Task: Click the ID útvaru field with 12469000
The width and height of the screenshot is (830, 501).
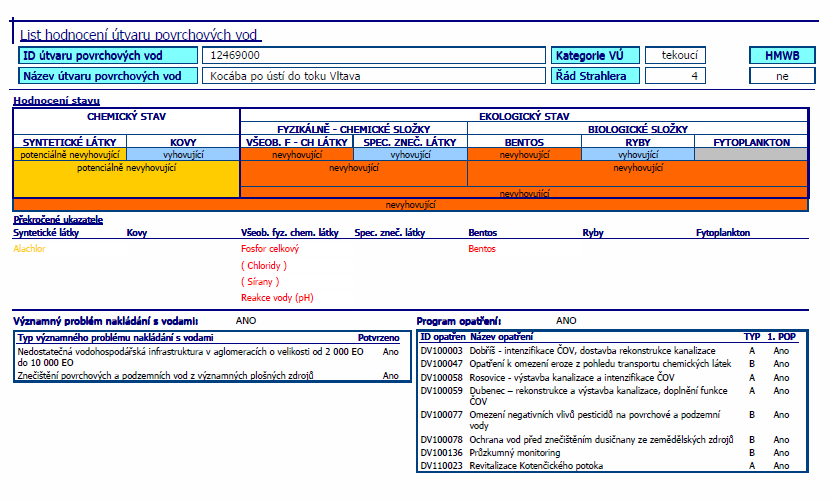Action: [x=374, y=55]
